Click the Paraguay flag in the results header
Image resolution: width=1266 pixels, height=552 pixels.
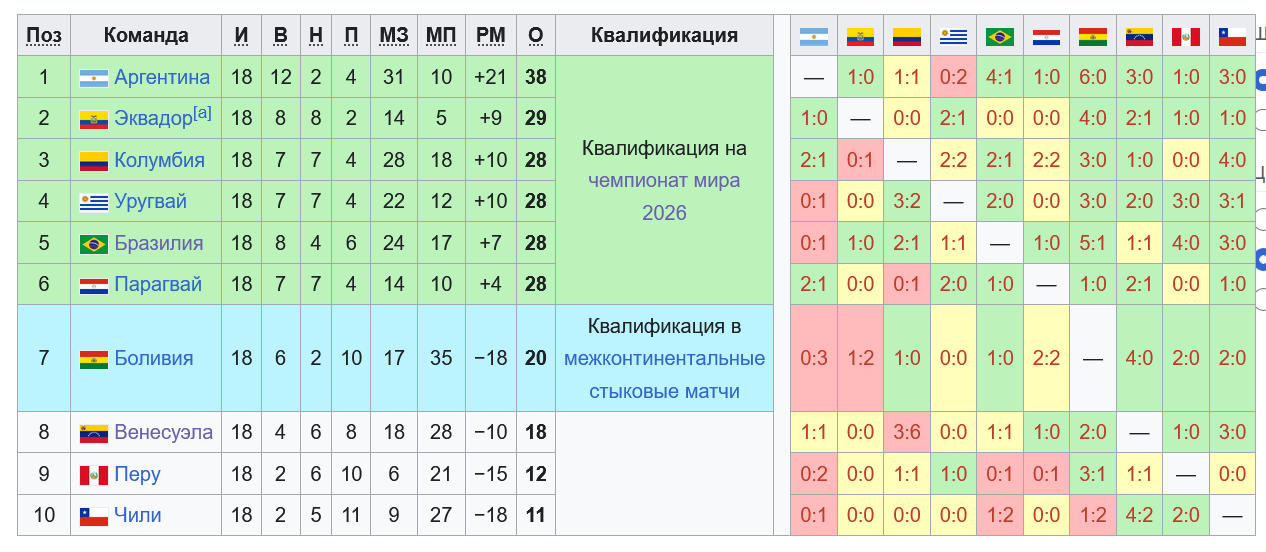1046,37
